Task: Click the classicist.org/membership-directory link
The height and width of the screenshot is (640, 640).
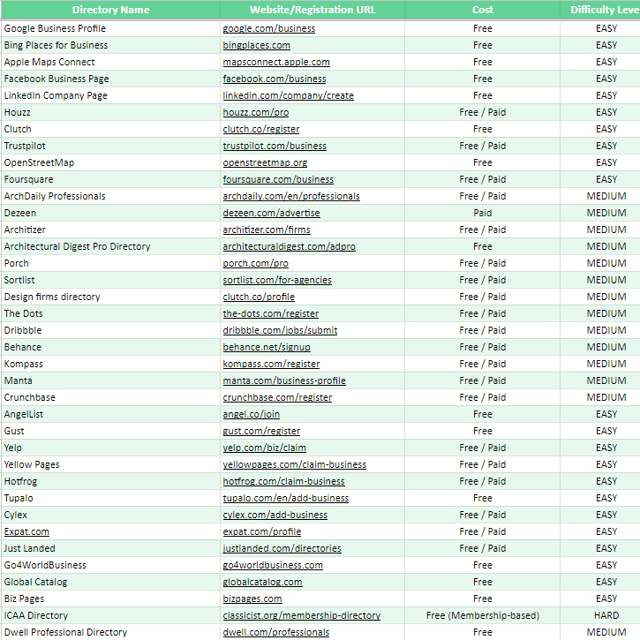Action: point(302,615)
